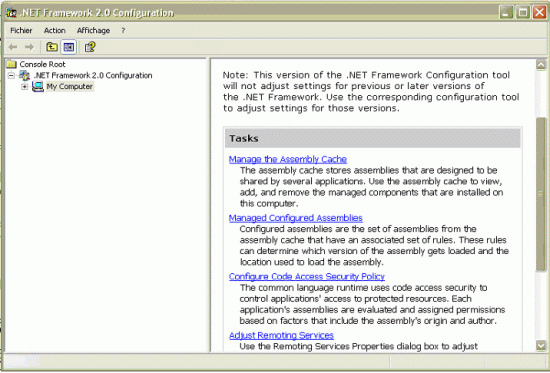This screenshot has height=373, width=550.
Task: Open the ? help menu
Action: [x=123, y=31]
